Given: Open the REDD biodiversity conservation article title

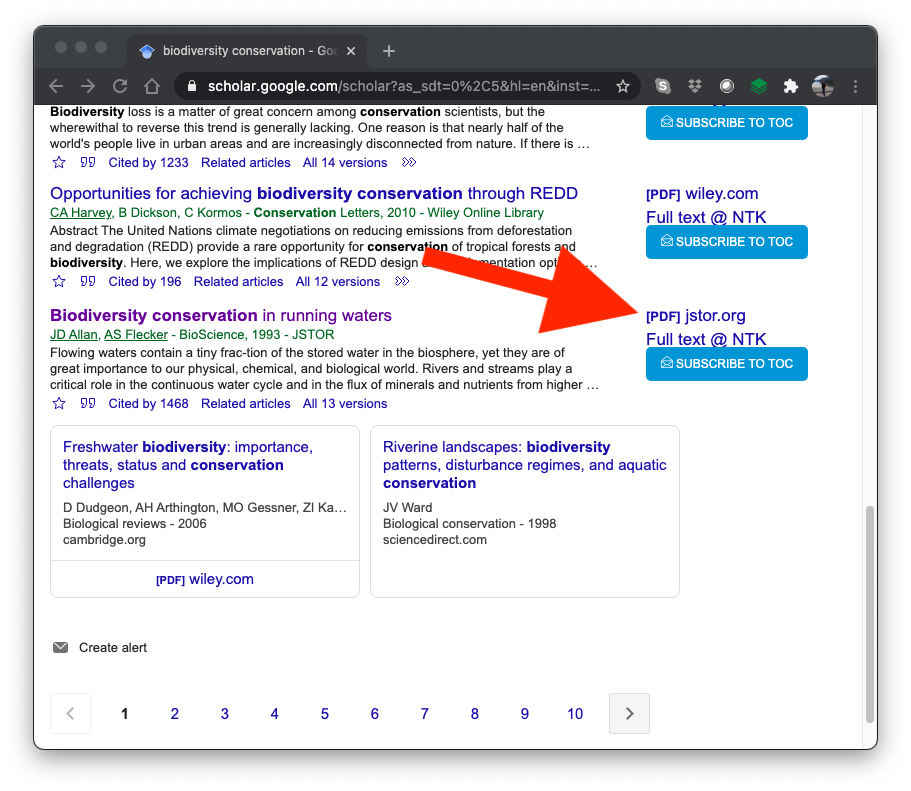Looking at the screenshot, I should point(314,193).
